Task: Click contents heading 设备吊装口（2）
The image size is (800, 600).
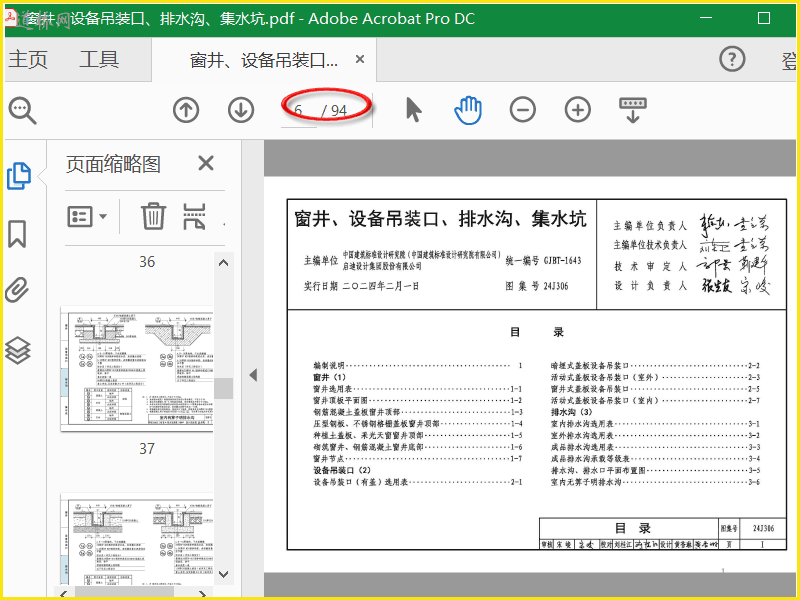Action: click(x=342, y=470)
